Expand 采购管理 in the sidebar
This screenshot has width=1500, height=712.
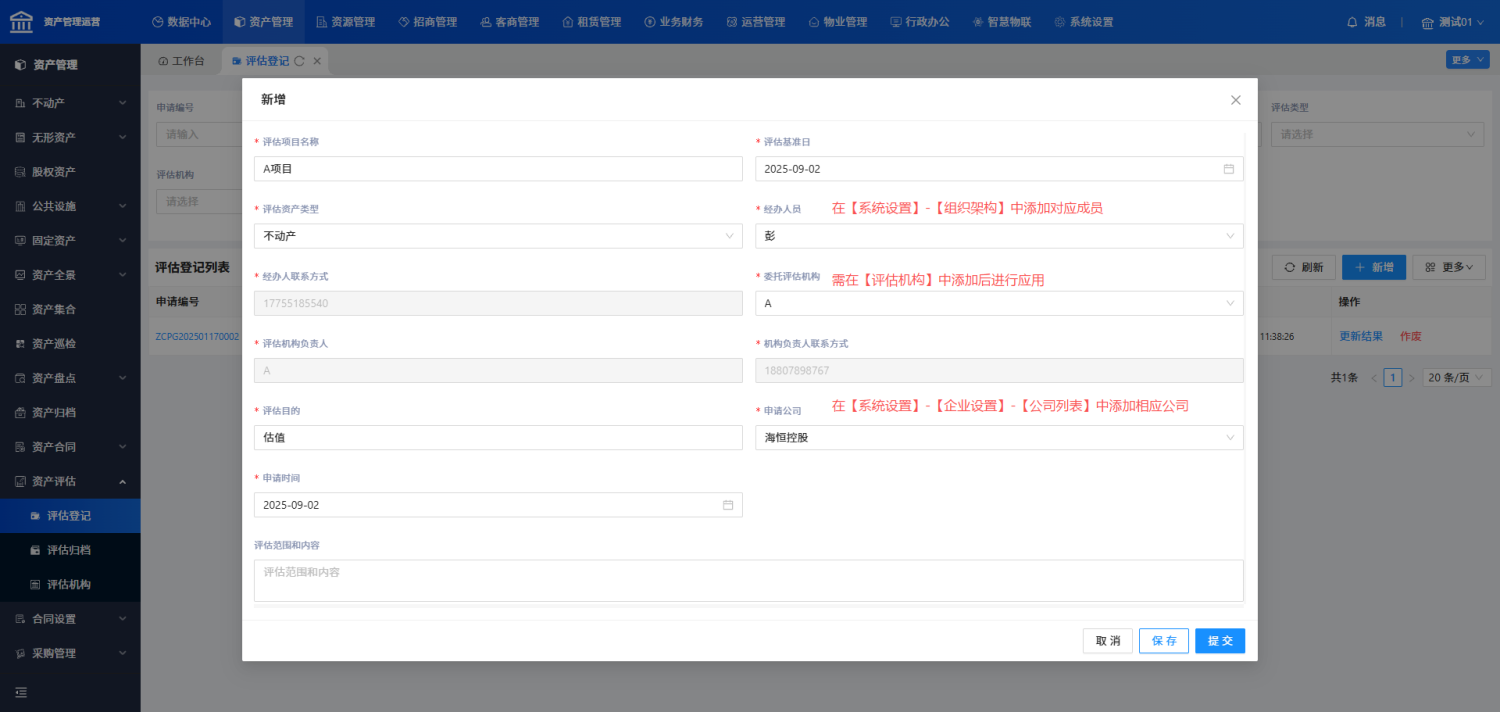tap(70, 653)
